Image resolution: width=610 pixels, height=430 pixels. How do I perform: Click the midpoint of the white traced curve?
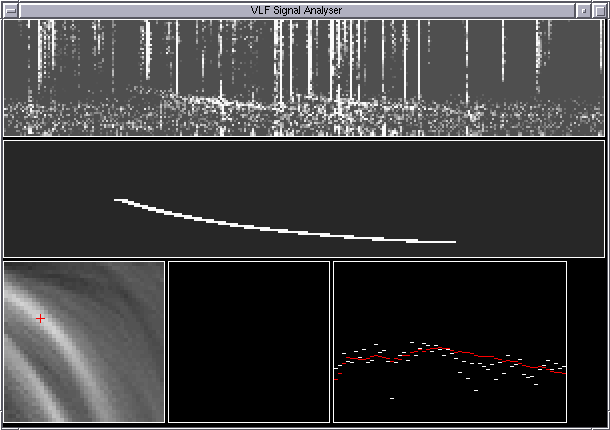pos(280,230)
